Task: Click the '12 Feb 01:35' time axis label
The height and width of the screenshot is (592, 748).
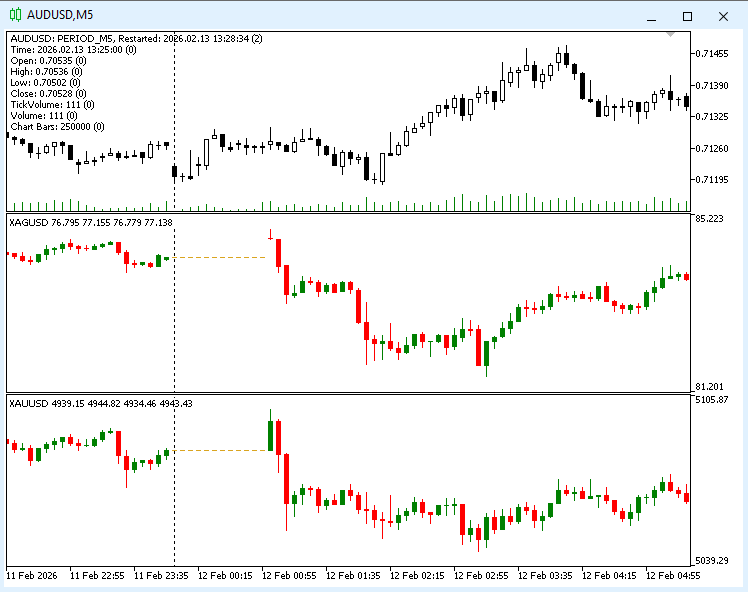Action: click(353, 576)
